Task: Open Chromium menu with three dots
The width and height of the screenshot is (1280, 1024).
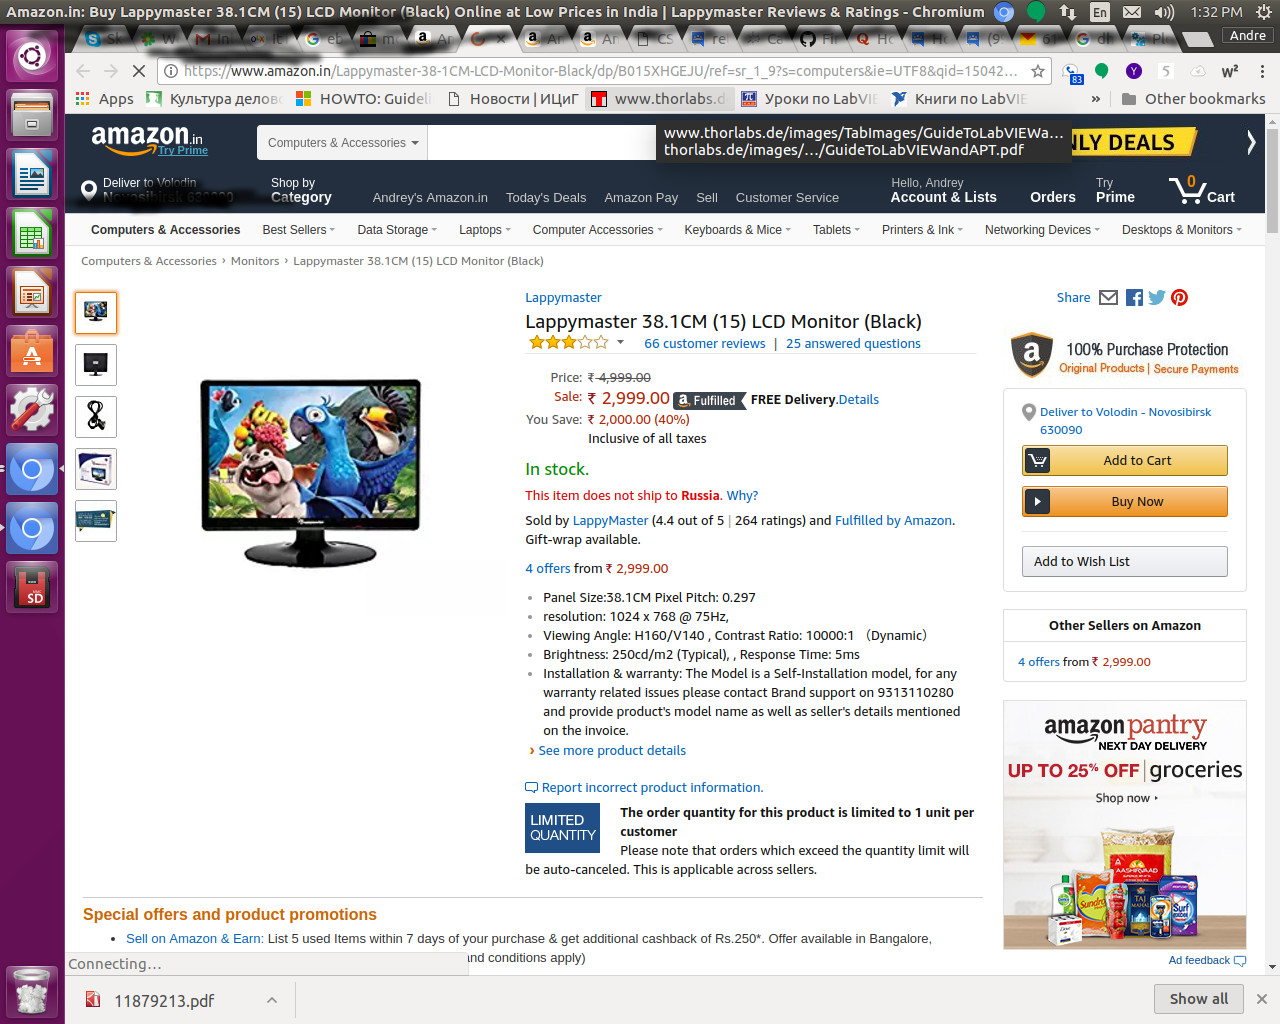Action: (x=1262, y=71)
